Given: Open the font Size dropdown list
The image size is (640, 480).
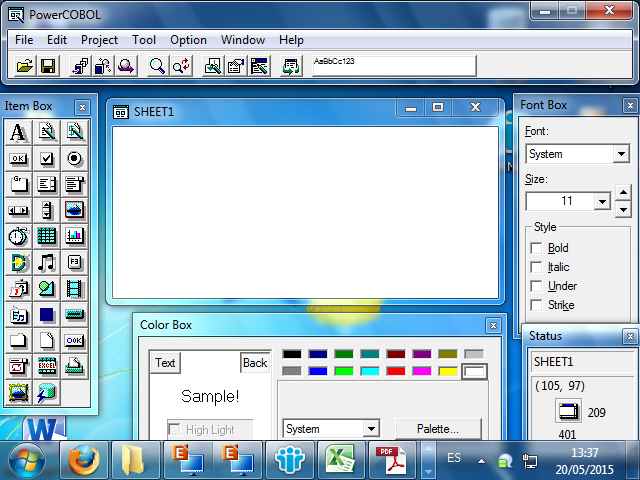Looking at the screenshot, I should coord(602,201).
